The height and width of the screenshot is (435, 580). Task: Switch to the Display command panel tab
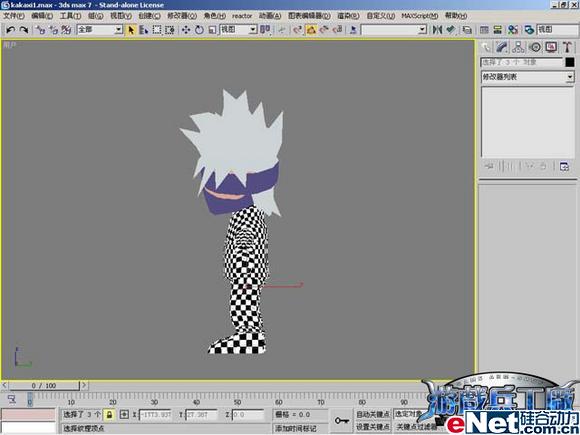(551, 47)
